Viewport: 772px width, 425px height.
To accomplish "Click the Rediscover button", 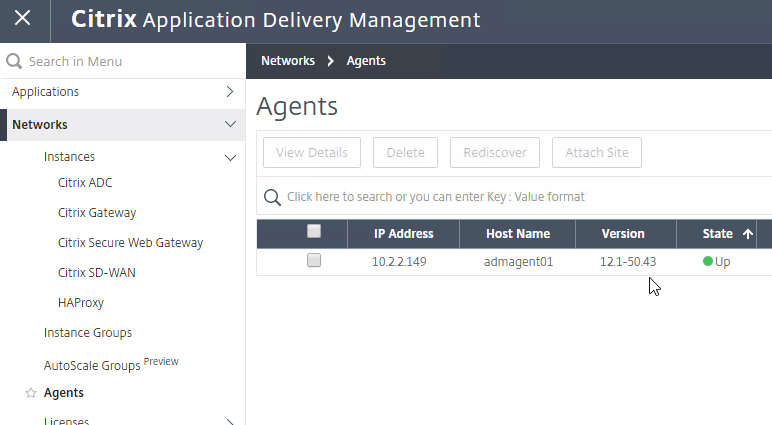I will (x=495, y=153).
